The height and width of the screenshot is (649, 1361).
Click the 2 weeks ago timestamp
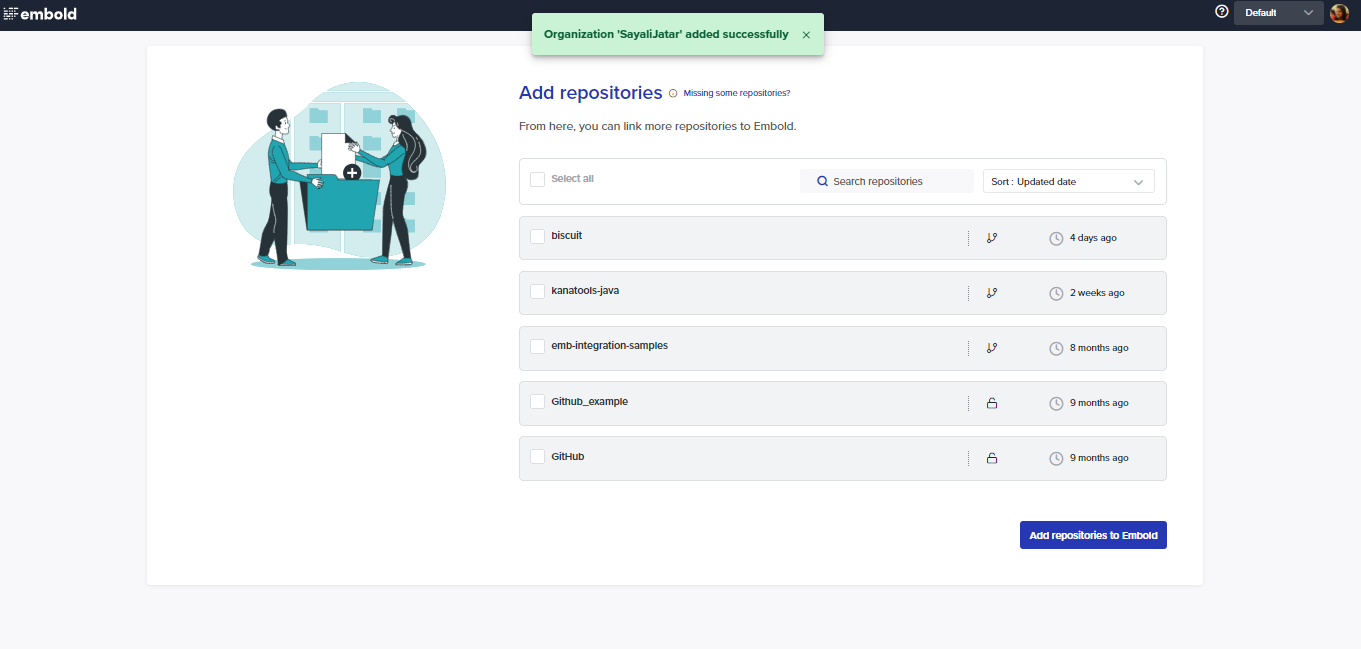[x=1097, y=293]
